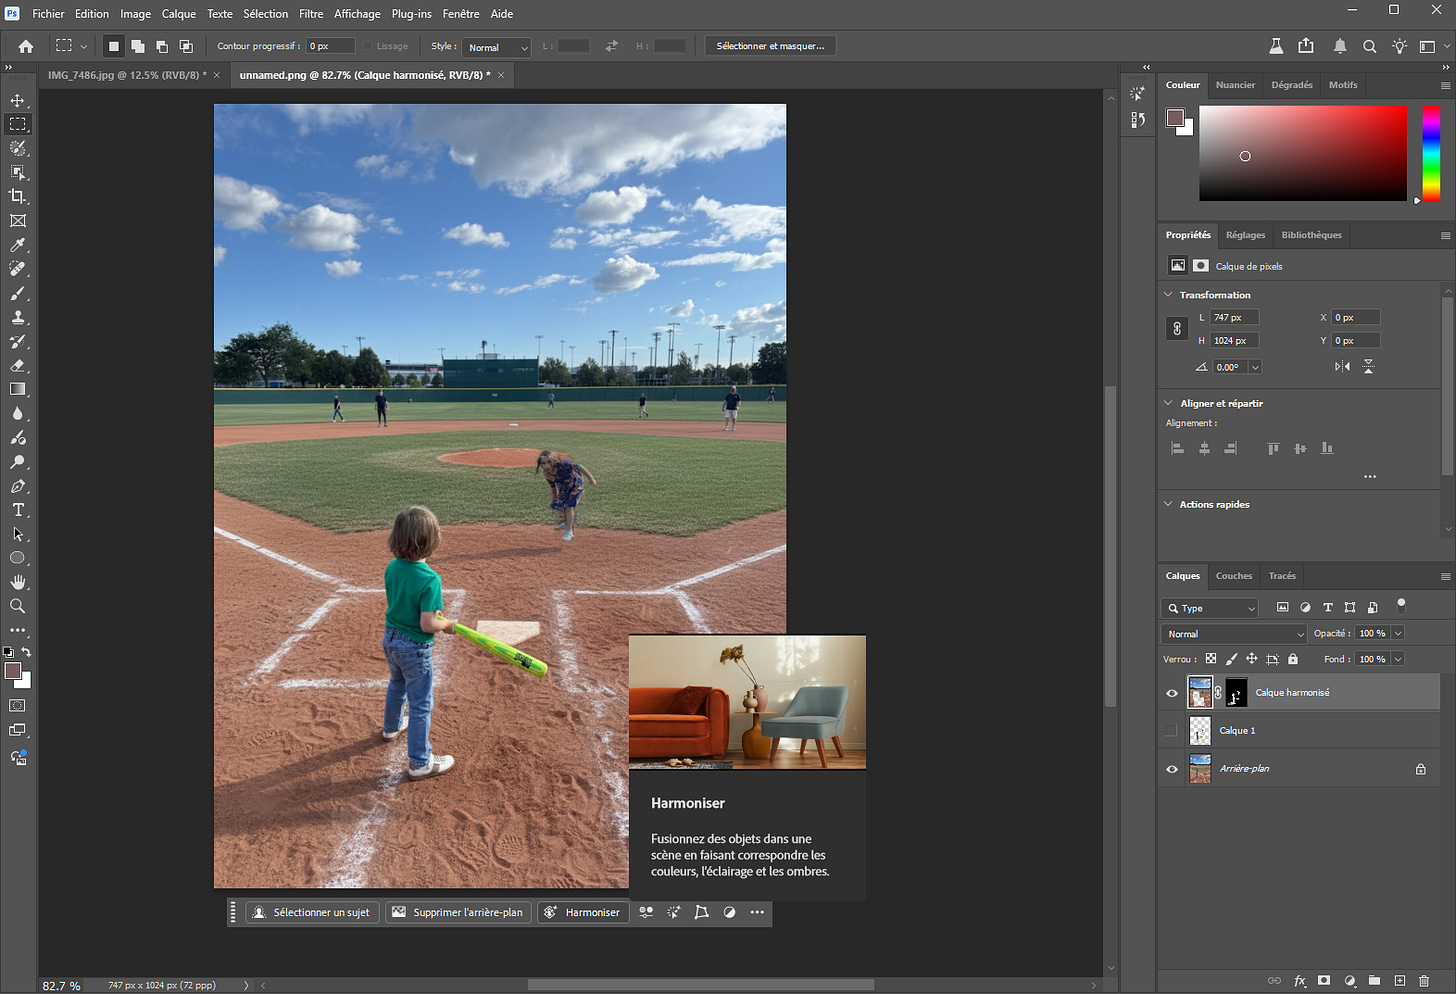
Task: Click the Sélectionner un sujet button
Action: coord(312,912)
